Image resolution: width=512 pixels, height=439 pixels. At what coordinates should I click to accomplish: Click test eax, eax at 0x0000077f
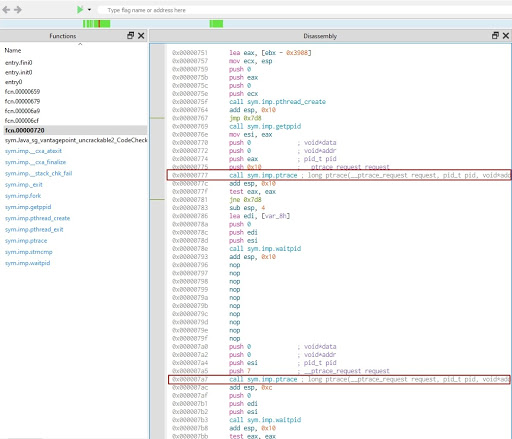(x=252, y=192)
